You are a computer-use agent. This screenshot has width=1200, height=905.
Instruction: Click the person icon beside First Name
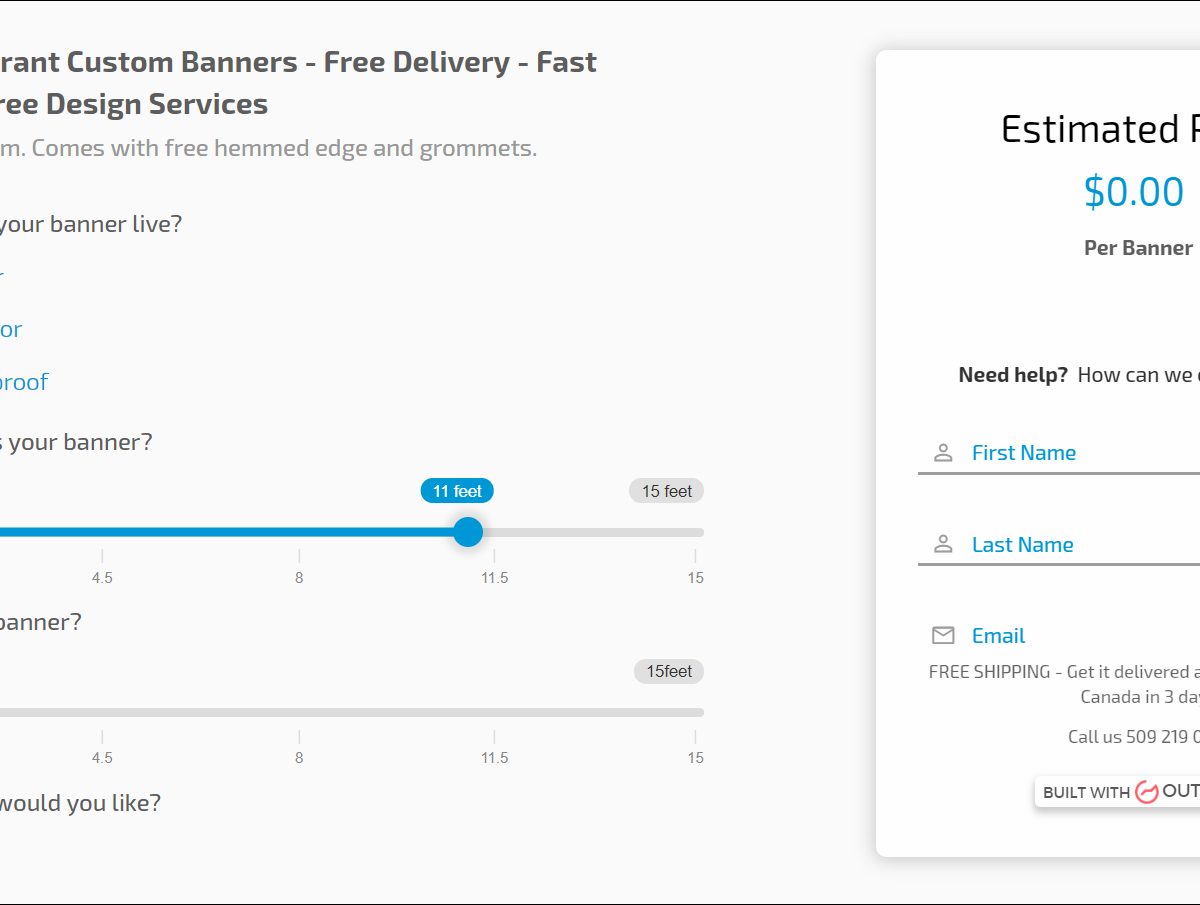(x=943, y=453)
